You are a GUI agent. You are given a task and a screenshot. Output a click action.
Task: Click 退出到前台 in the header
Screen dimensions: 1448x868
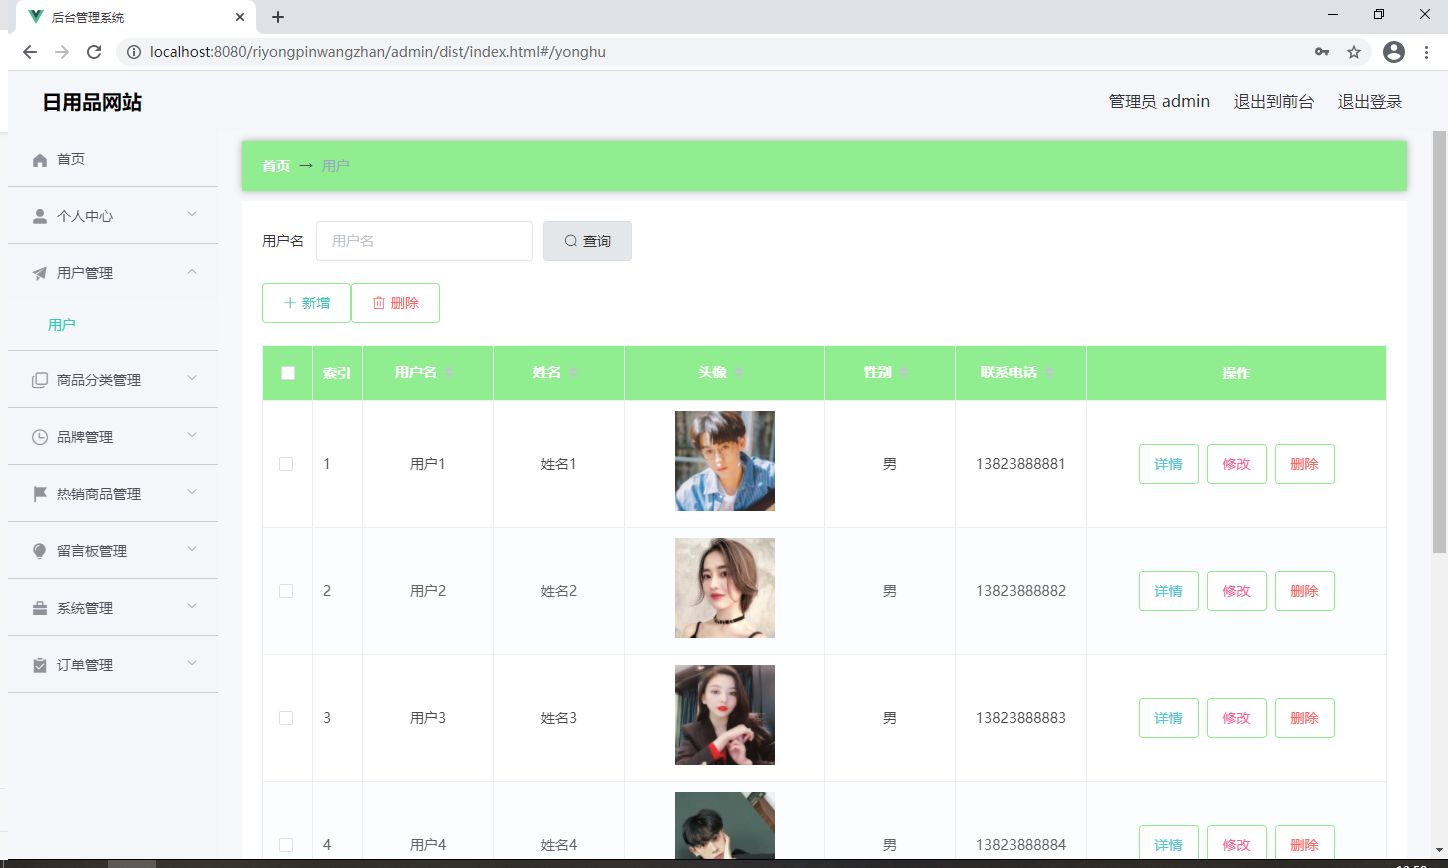(x=1274, y=102)
